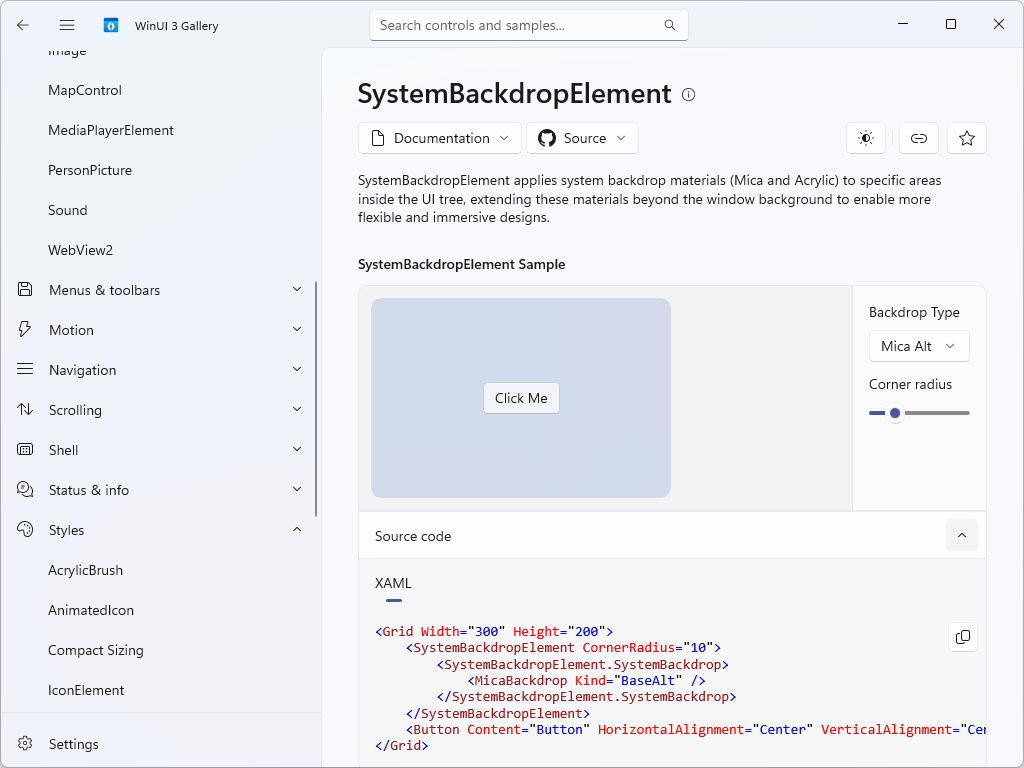The height and width of the screenshot is (768, 1024).
Task: Expand the Navigation category chevron
Action: (x=297, y=370)
